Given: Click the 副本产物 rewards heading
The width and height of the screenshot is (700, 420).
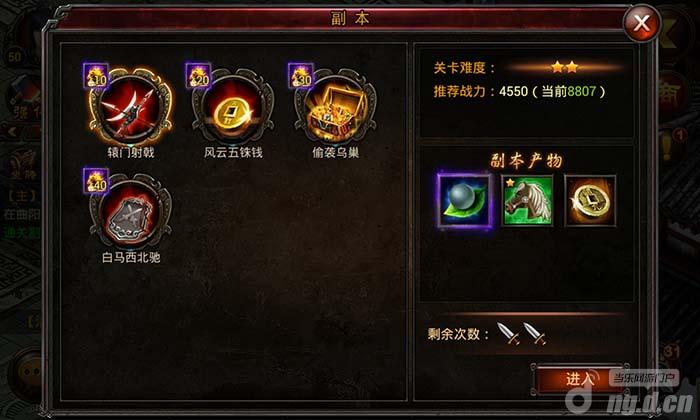Looking at the screenshot, I should pyautogui.click(x=527, y=161).
